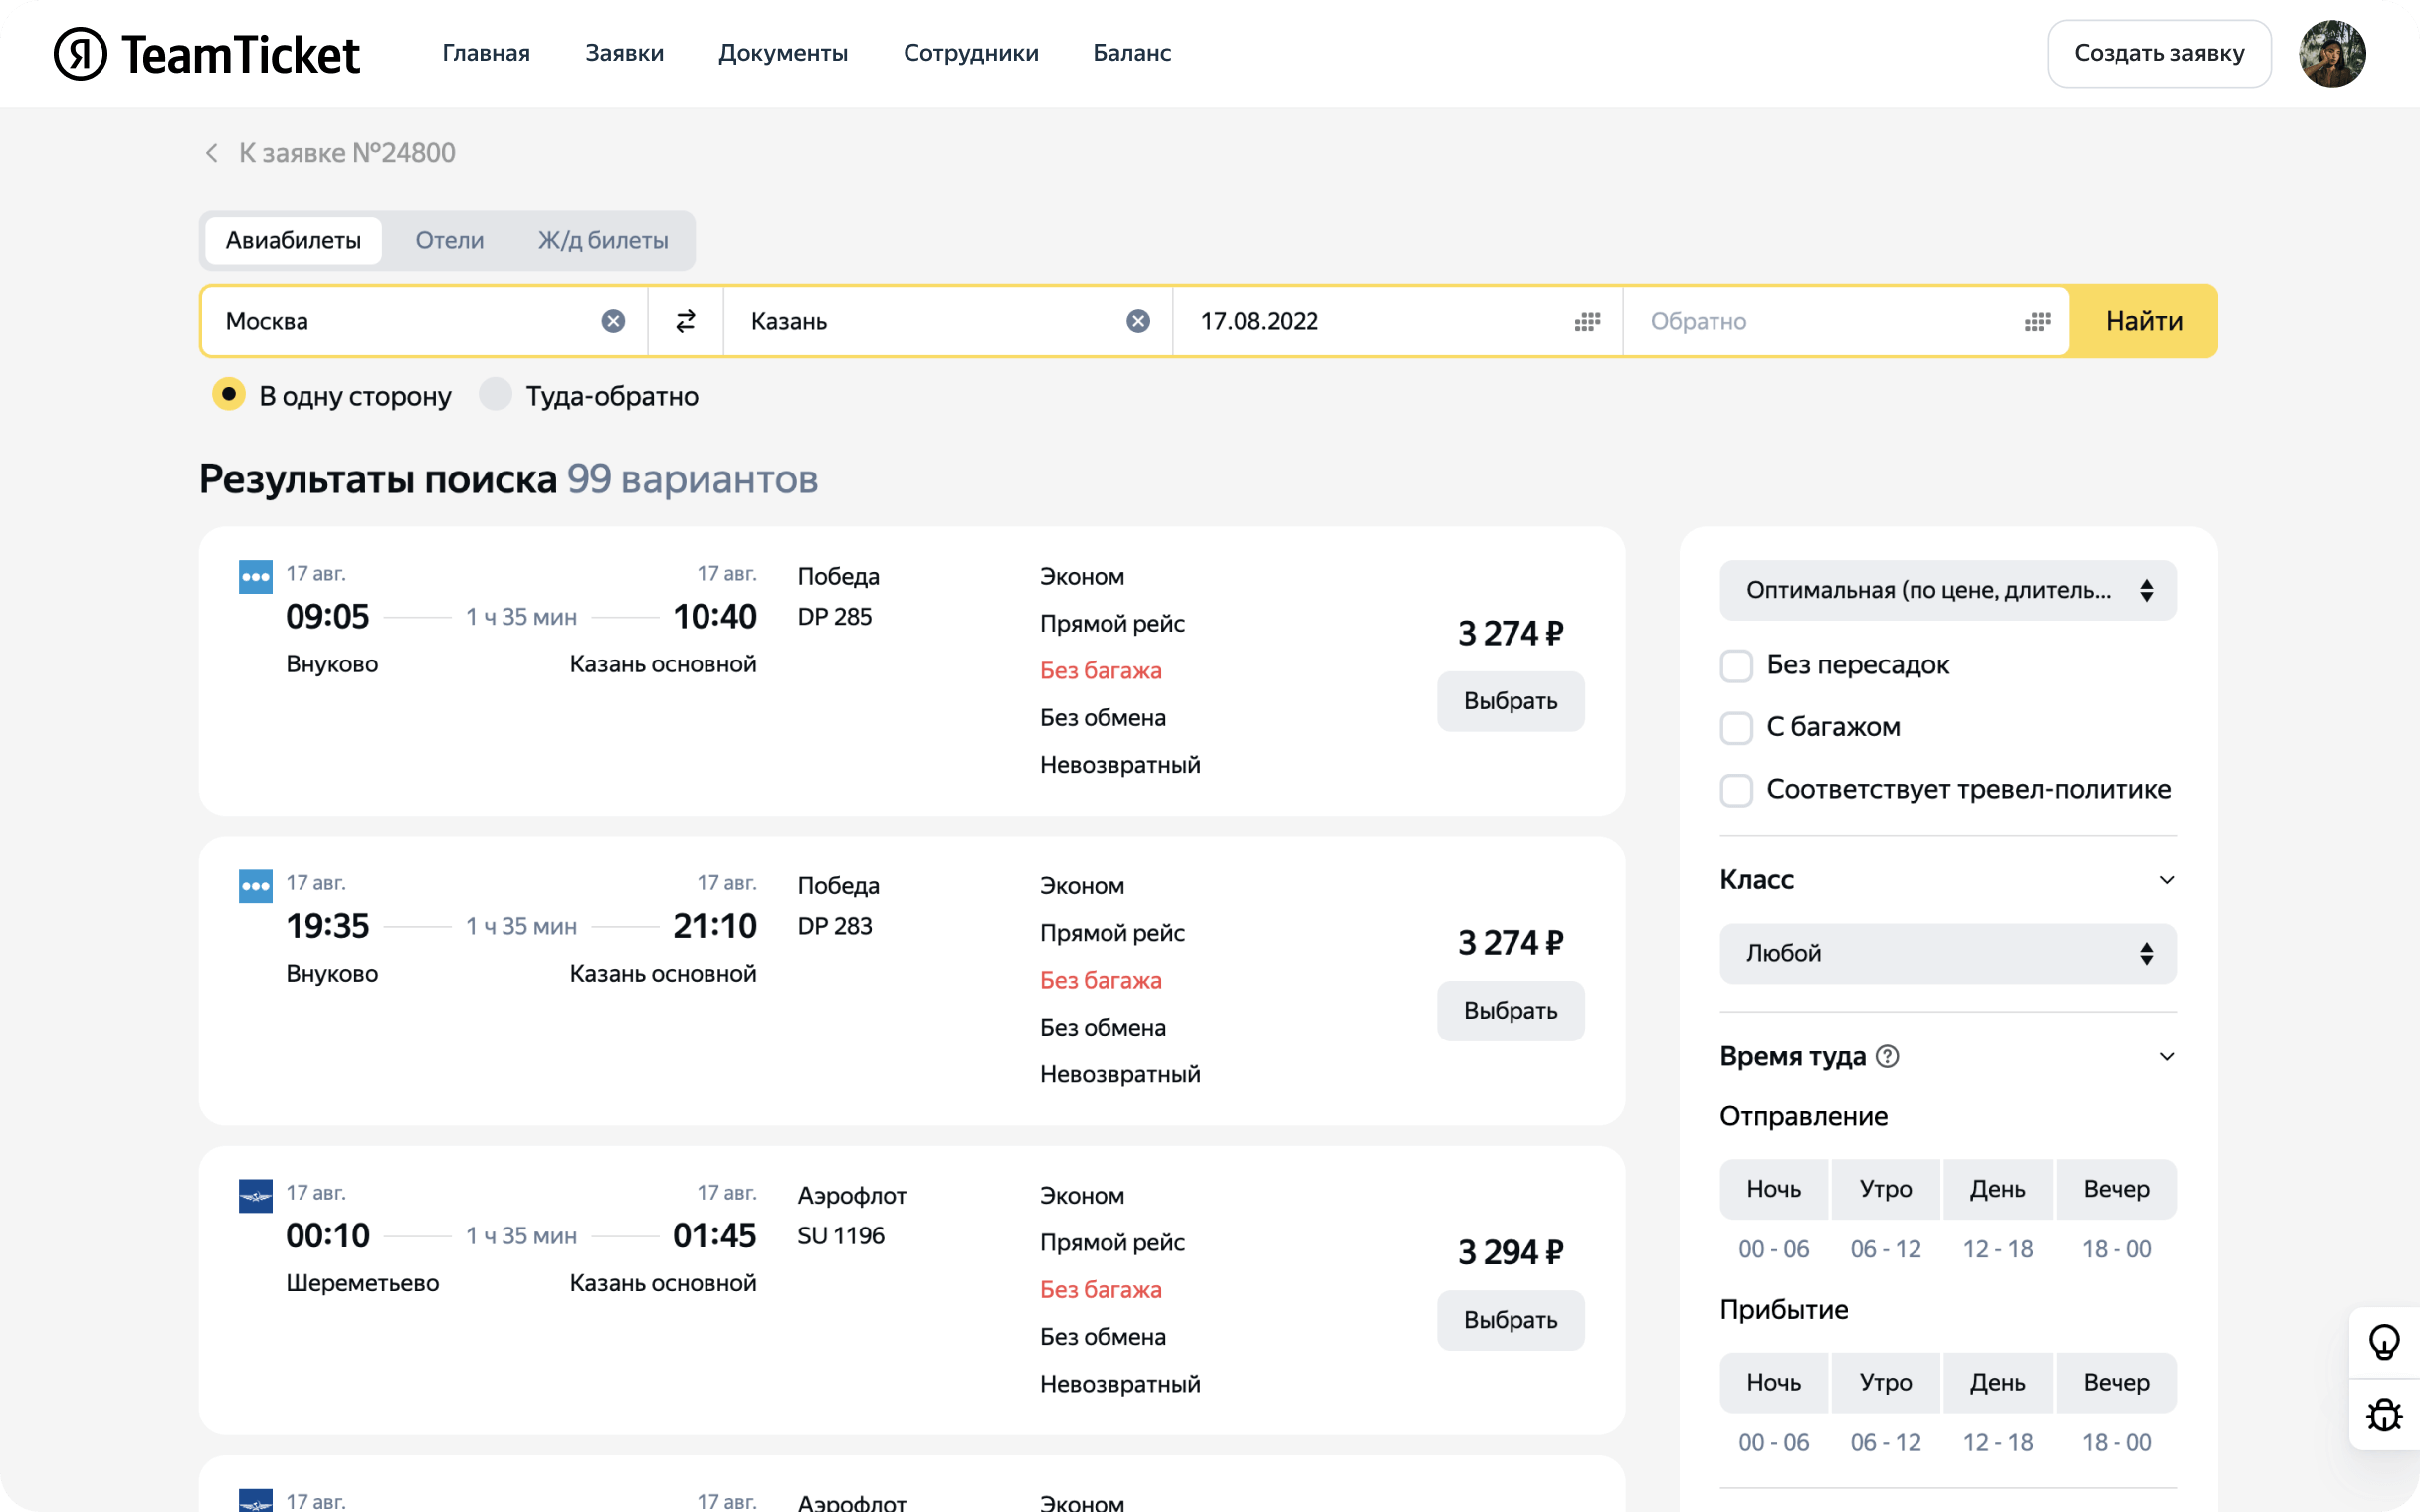
Task: Open the Оптимальная sorting dropdown
Action: (1947, 590)
